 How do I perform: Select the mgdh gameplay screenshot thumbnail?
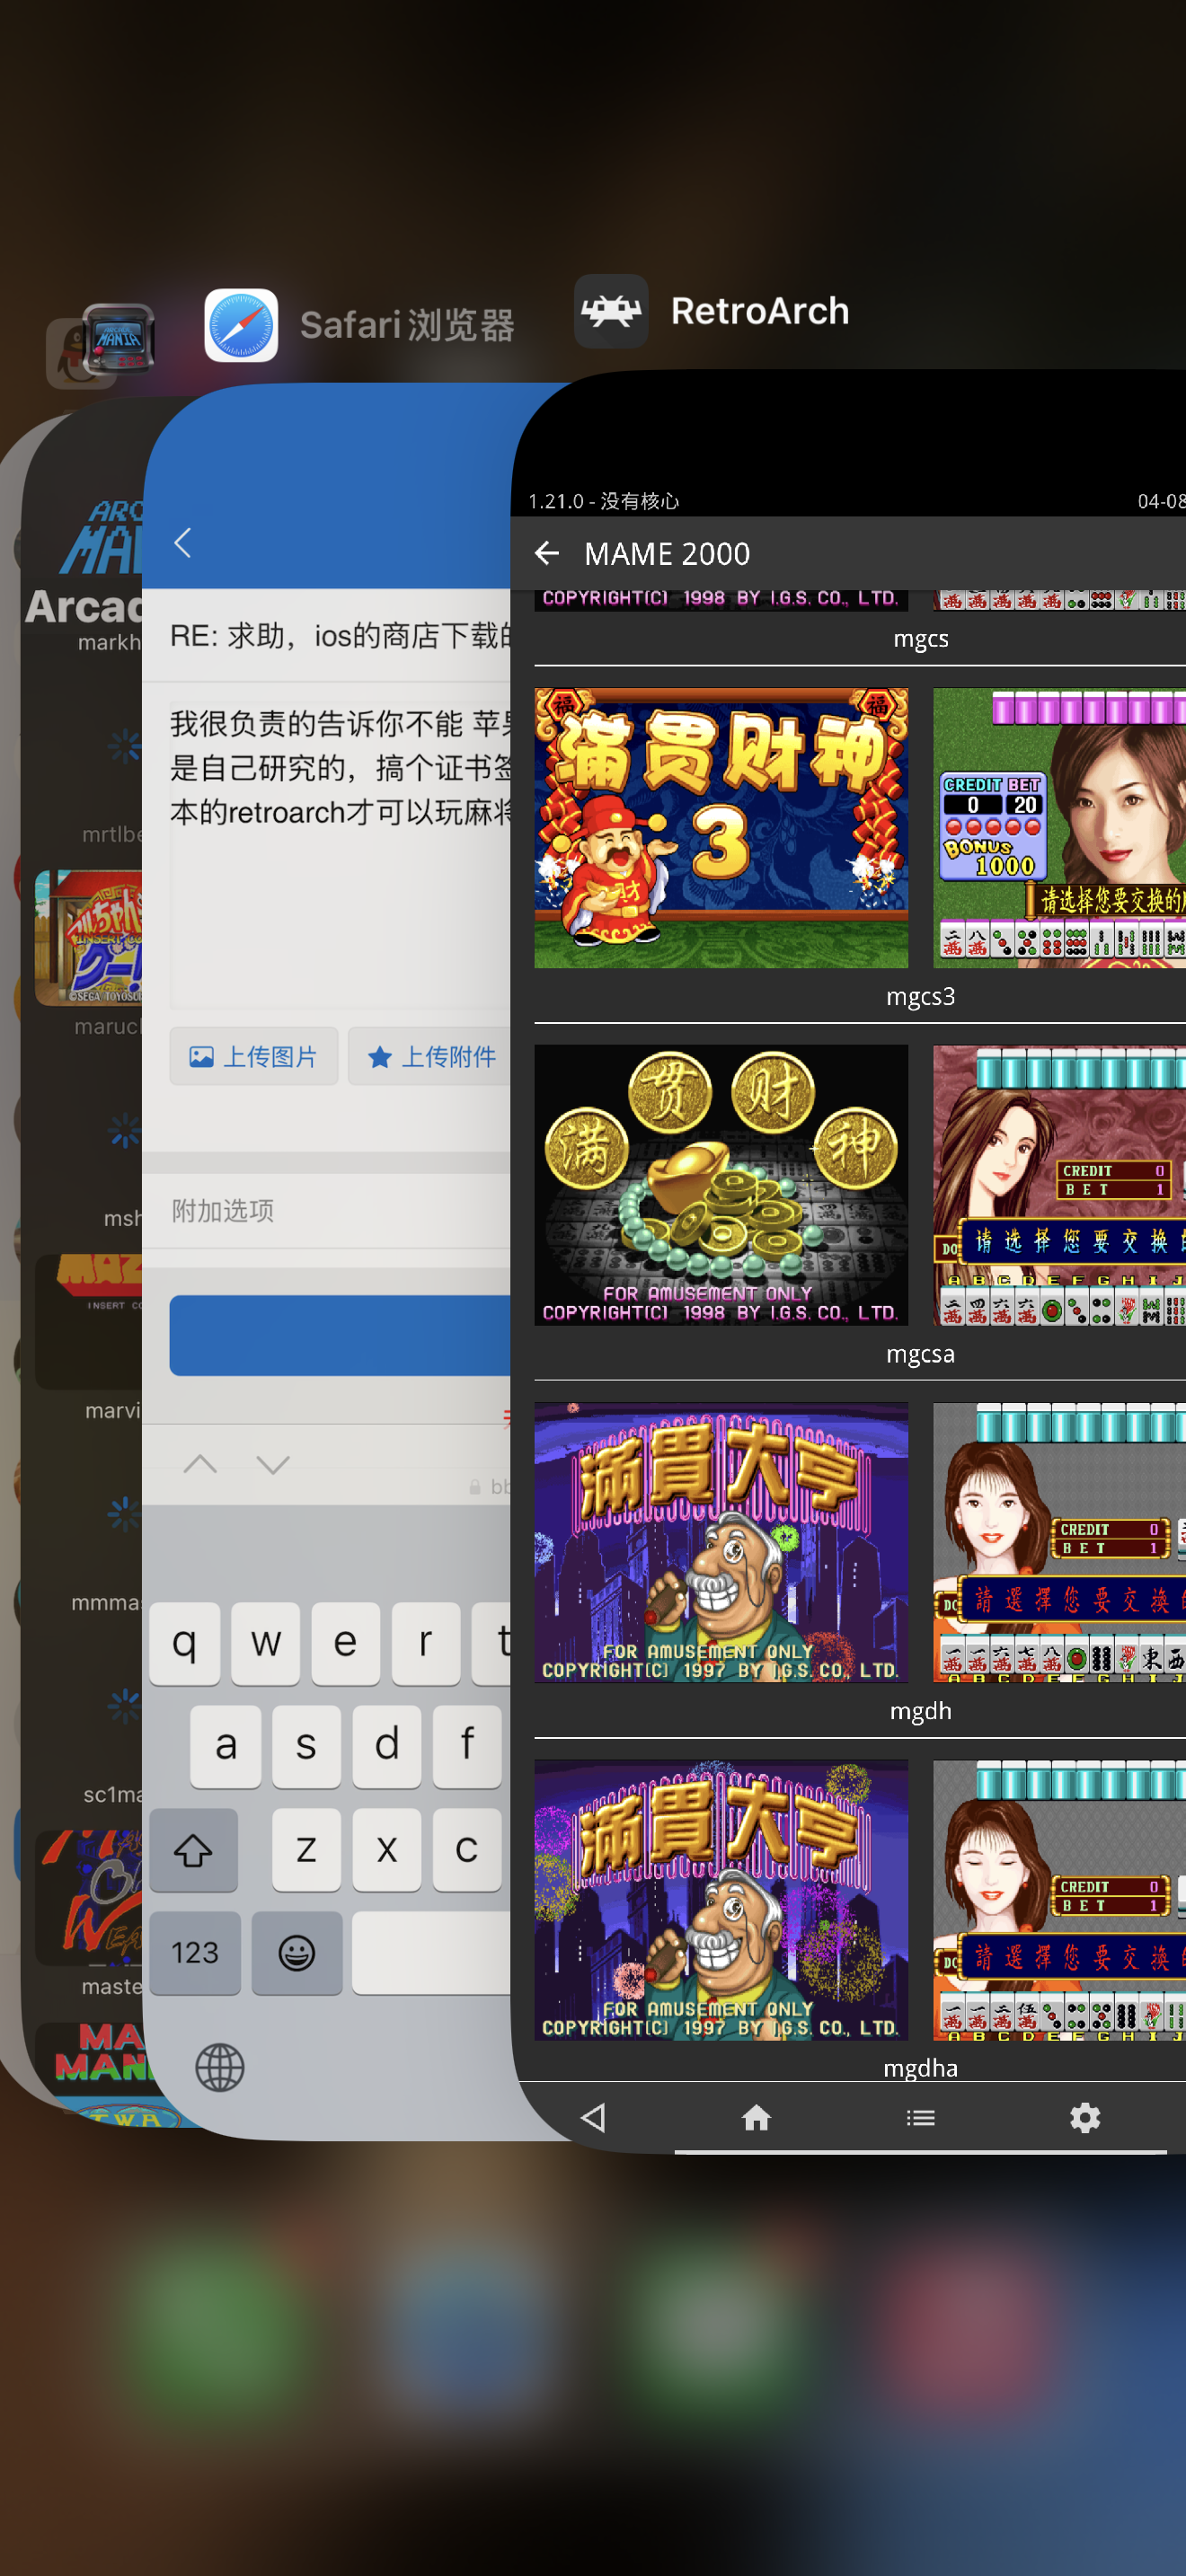coord(1059,1542)
